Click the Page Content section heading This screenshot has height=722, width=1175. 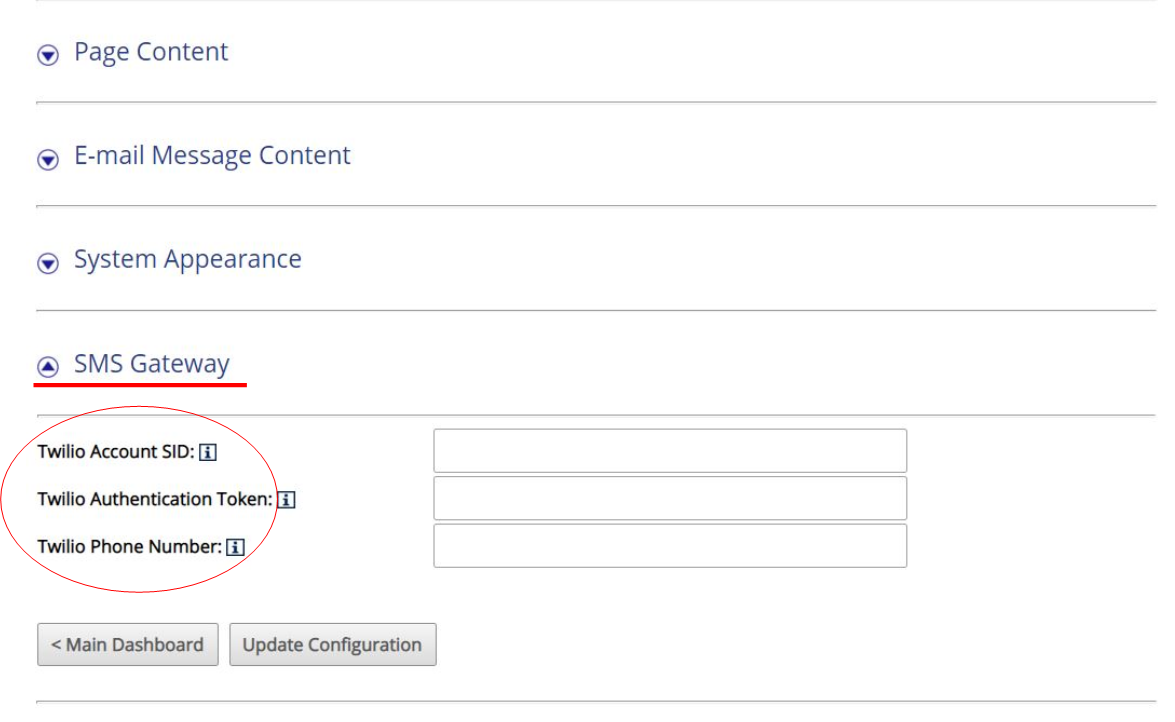pyautogui.click(x=151, y=52)
